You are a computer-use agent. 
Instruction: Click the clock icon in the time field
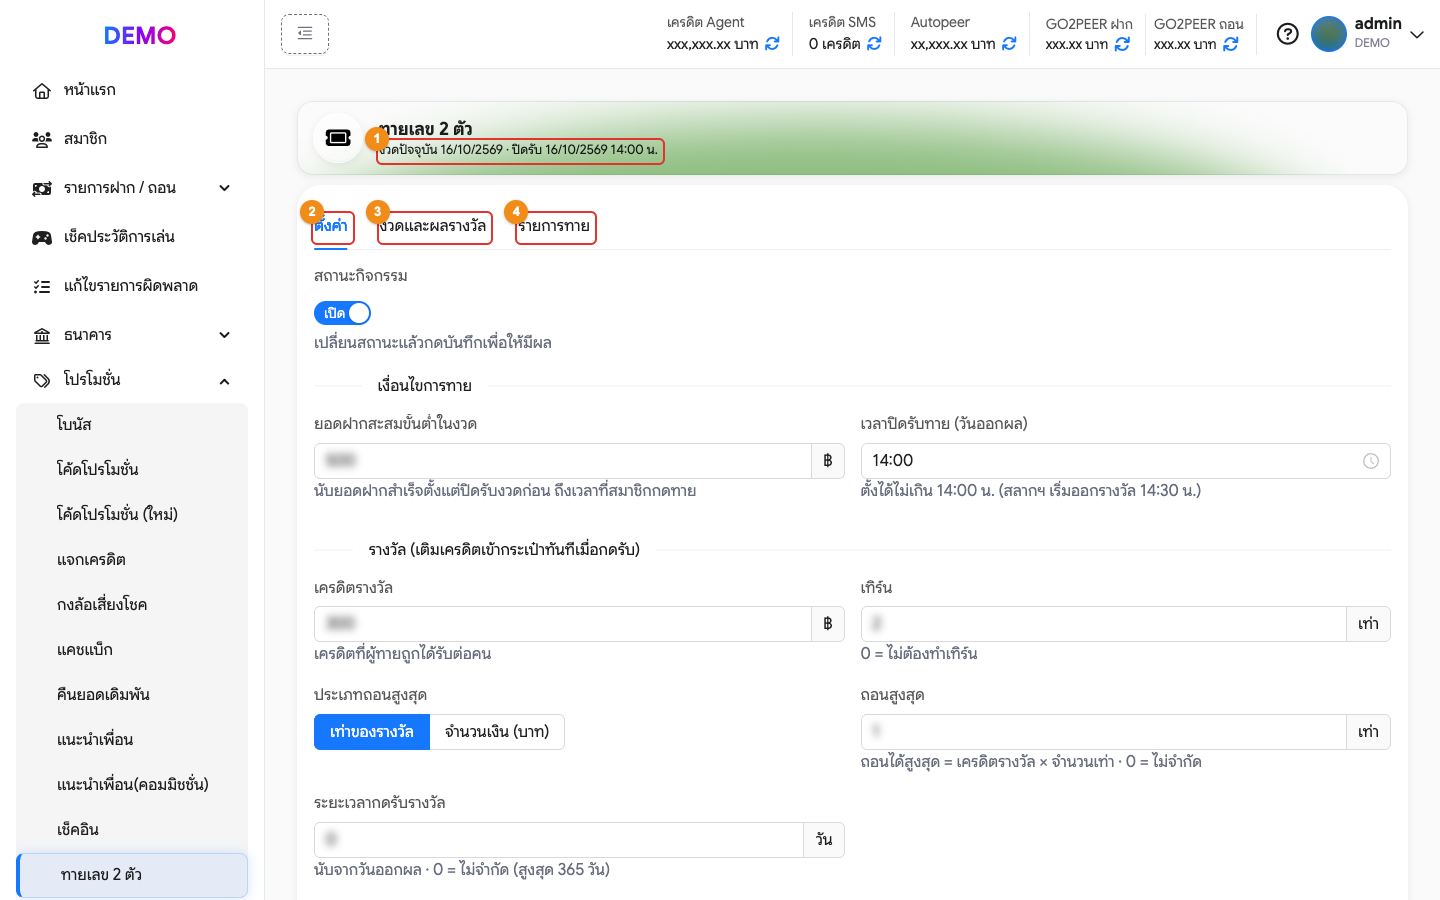coord(1371,461)
